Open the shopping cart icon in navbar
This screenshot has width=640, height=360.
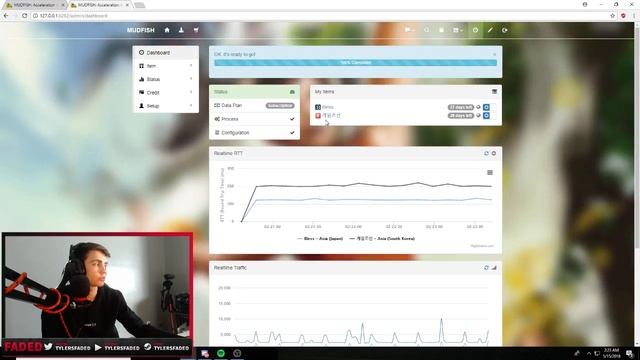click(196, 30)
